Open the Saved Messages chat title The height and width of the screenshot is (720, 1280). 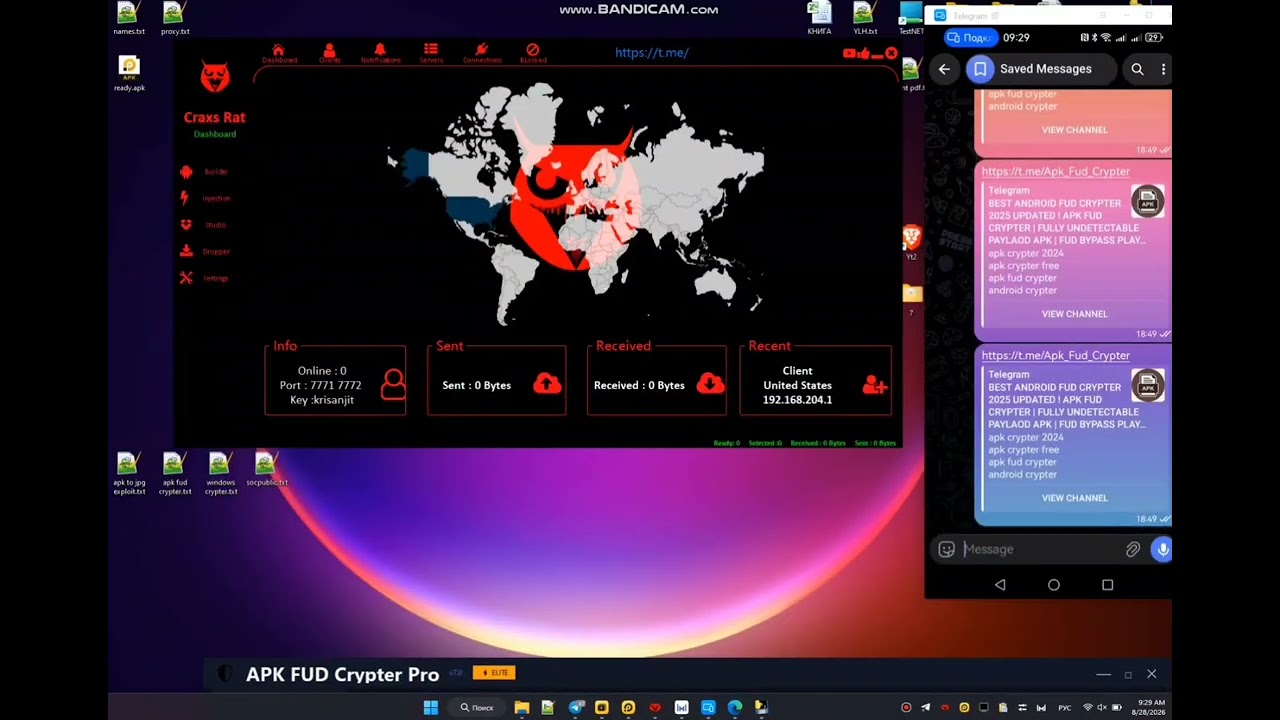1046,69
